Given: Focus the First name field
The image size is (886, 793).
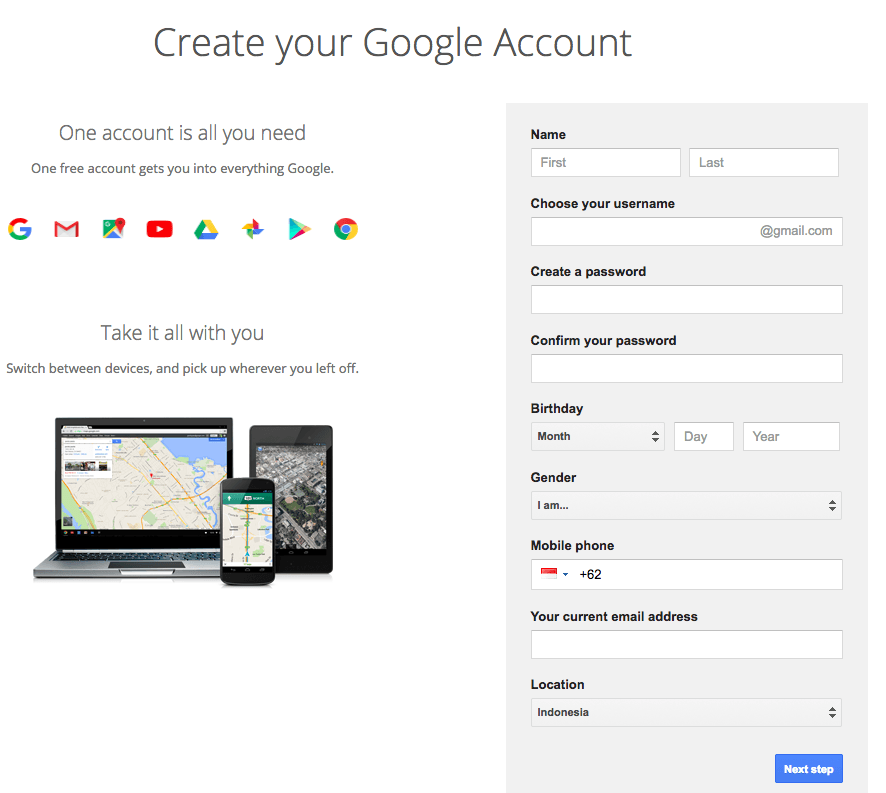Looking at the screenshot, I should pyautogui.click(x=606, y=162).
